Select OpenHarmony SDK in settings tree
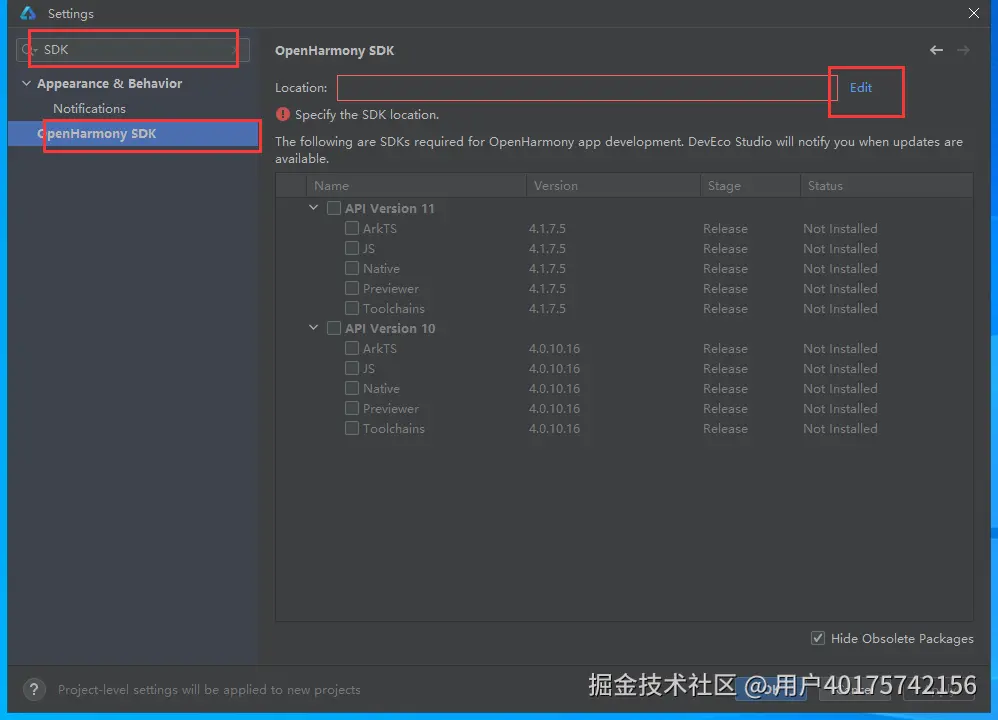Viewport: 998px width, 720px height. click(x=134, y=134)
